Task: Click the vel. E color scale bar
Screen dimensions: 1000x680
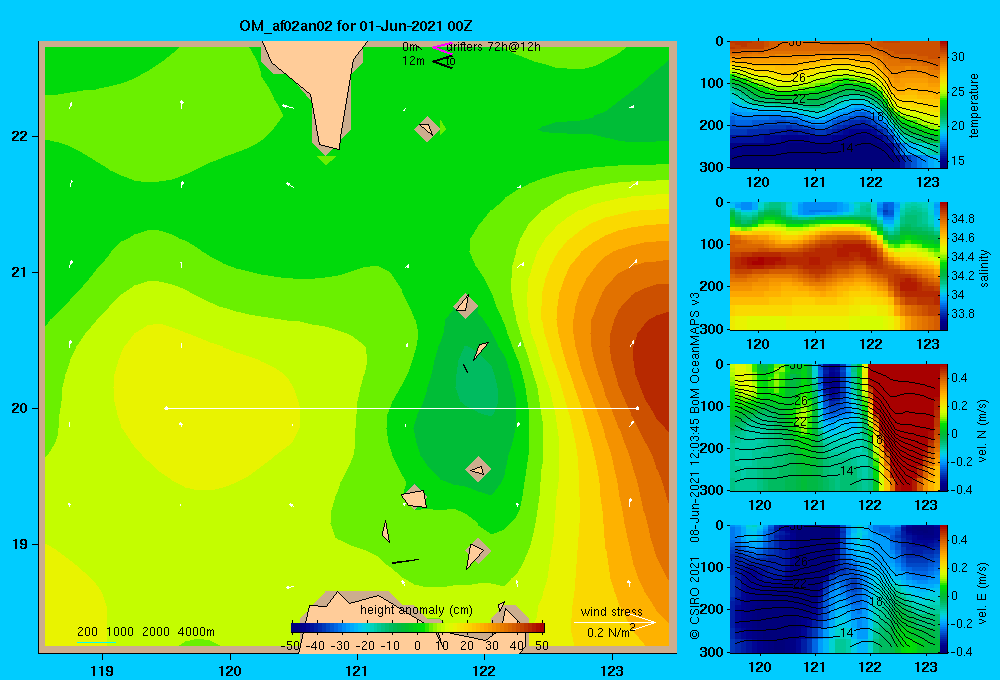Action: tap(943, 589)
